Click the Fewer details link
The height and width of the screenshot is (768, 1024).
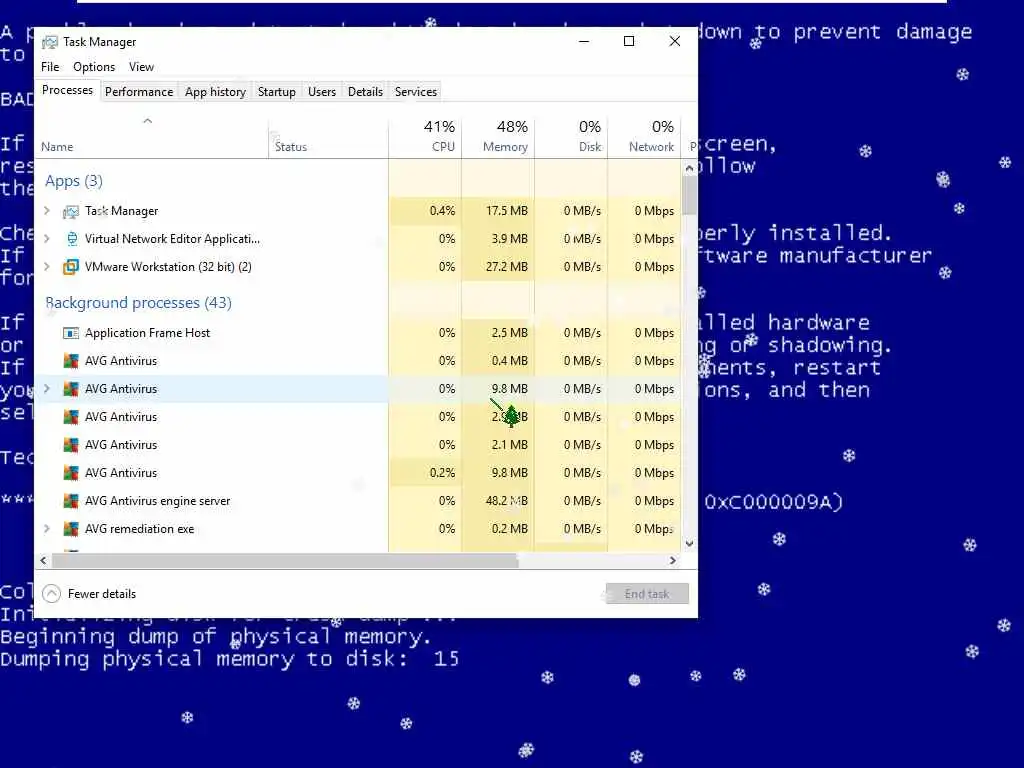click(102, 594)
